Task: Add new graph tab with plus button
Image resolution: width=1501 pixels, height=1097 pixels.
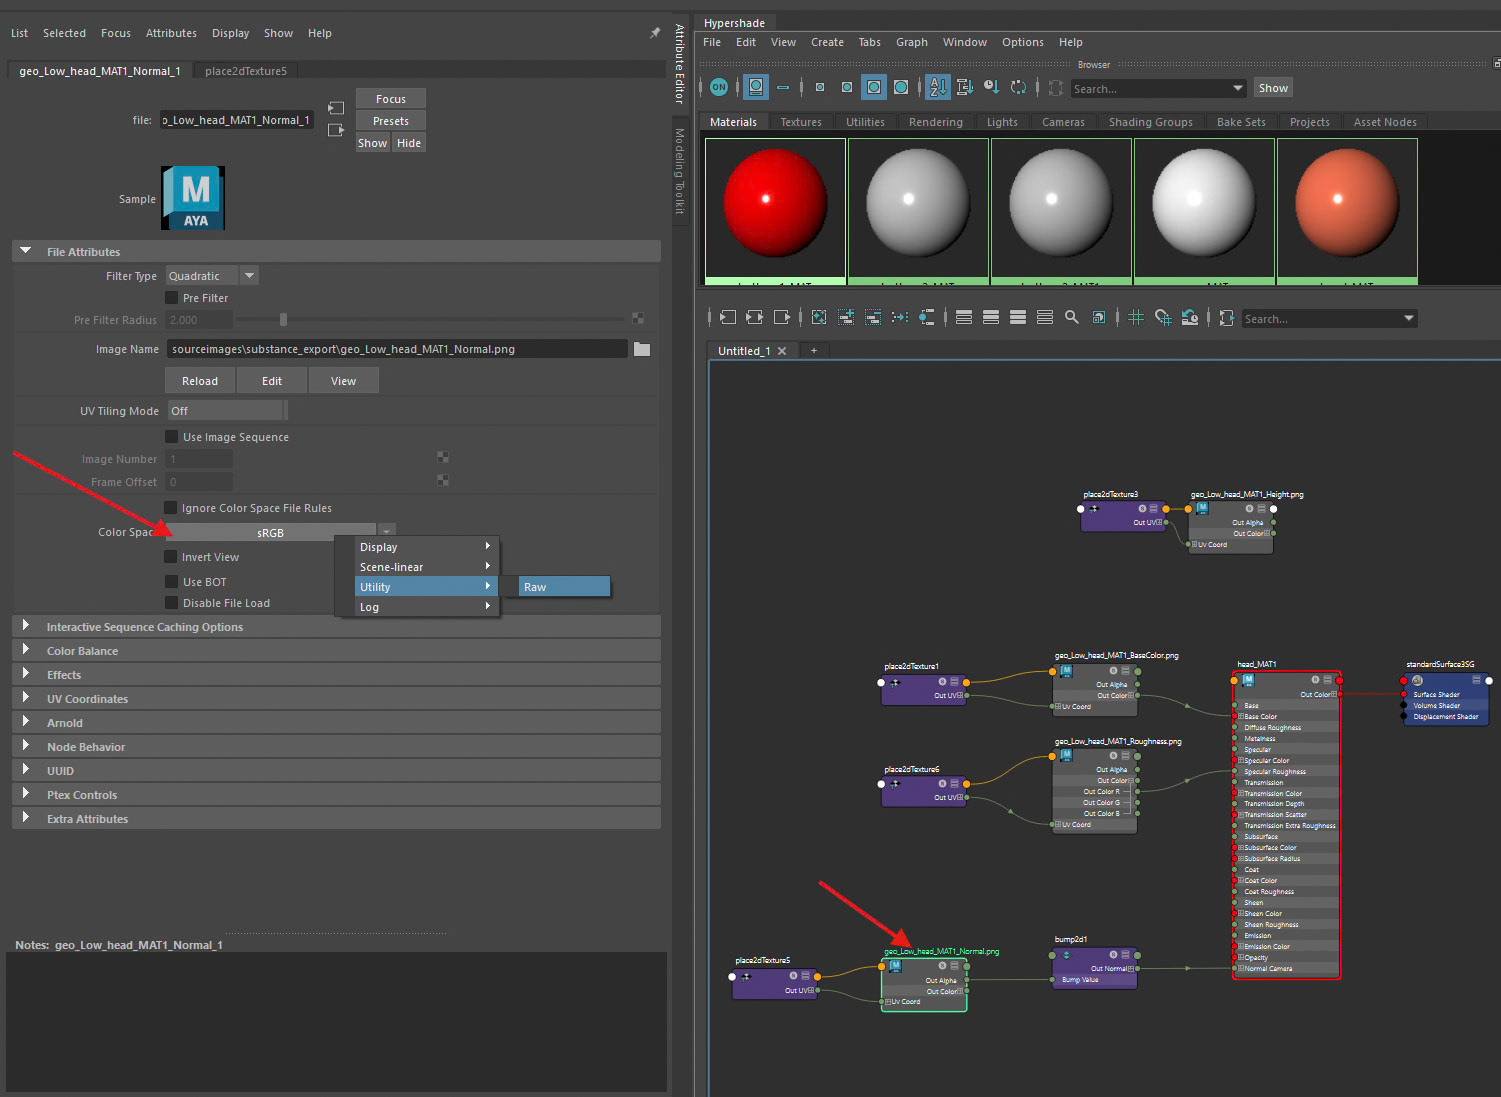Action: point(814,351)
